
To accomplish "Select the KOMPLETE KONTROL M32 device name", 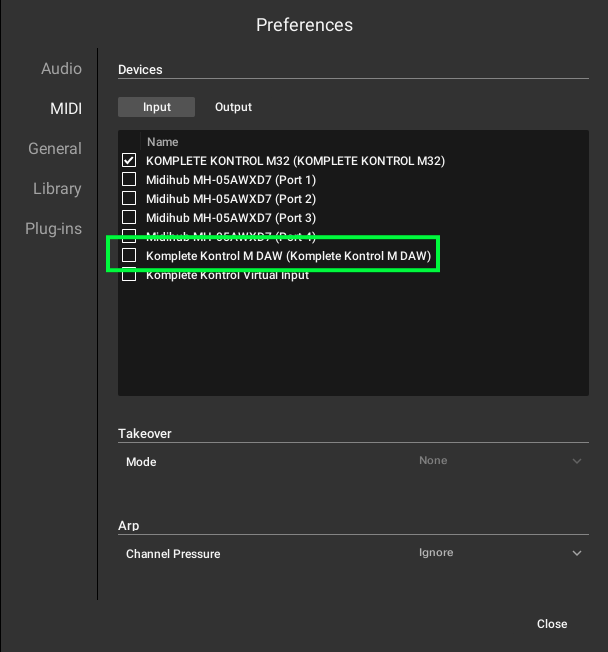I will tap(295, 161).
